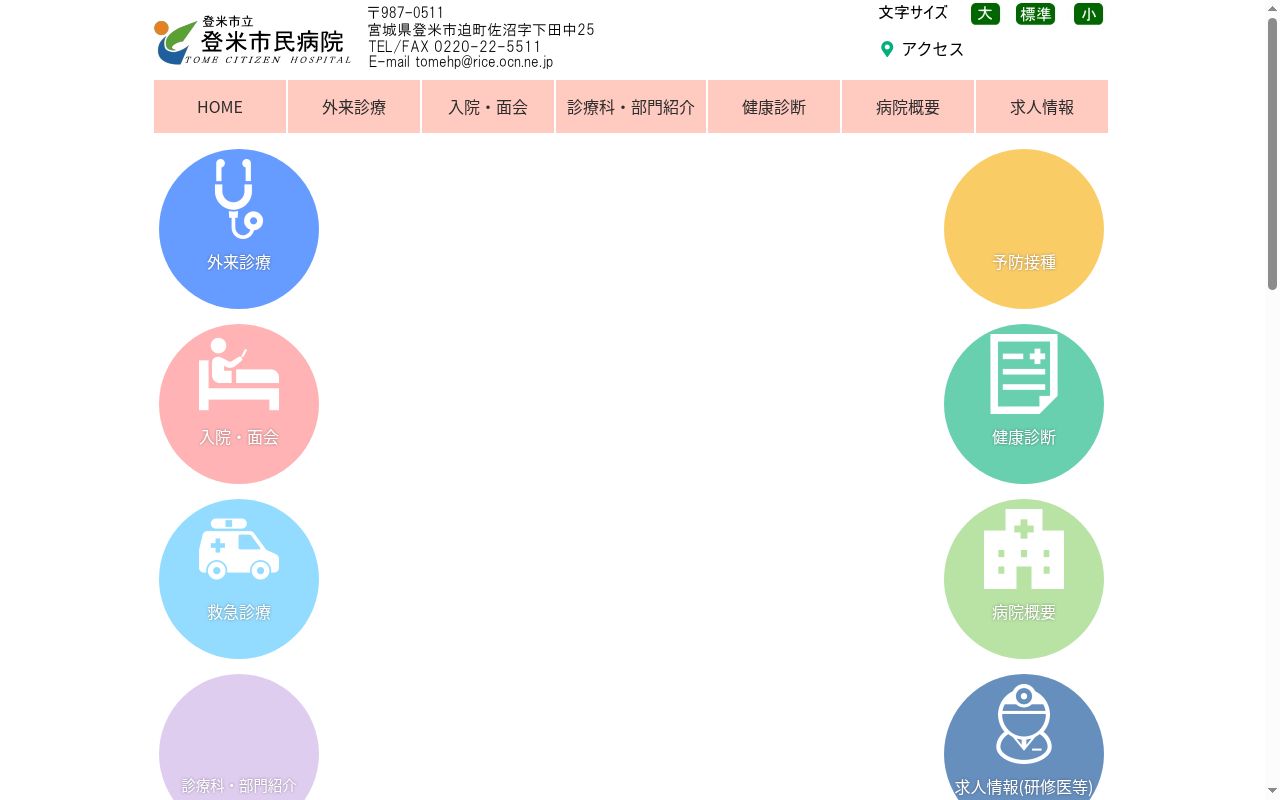Click the page vertical scrollbar thumb
This screenshot has width=1280, height=800.
(1272, 154)
